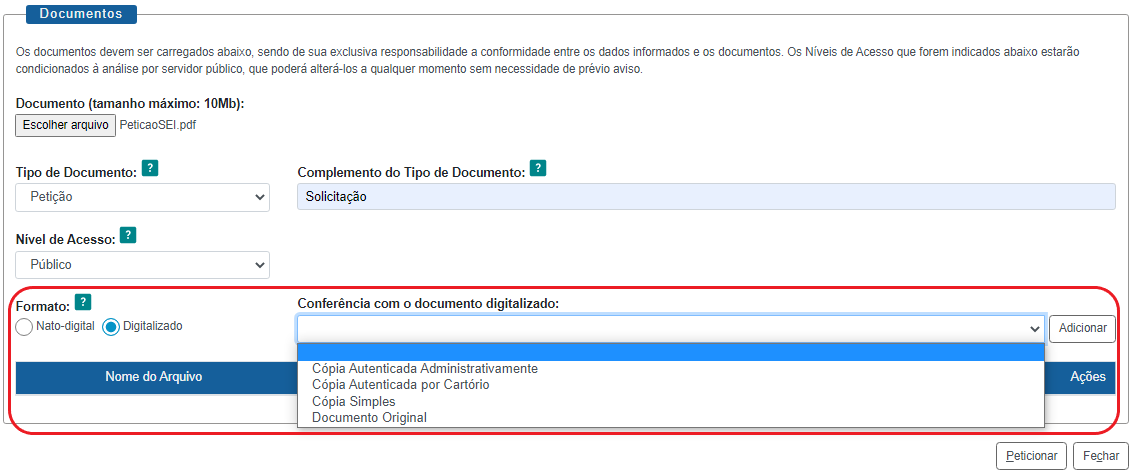Click the Fechar button
Viewport: 1135px width, 474px height.
[1101, 455]
